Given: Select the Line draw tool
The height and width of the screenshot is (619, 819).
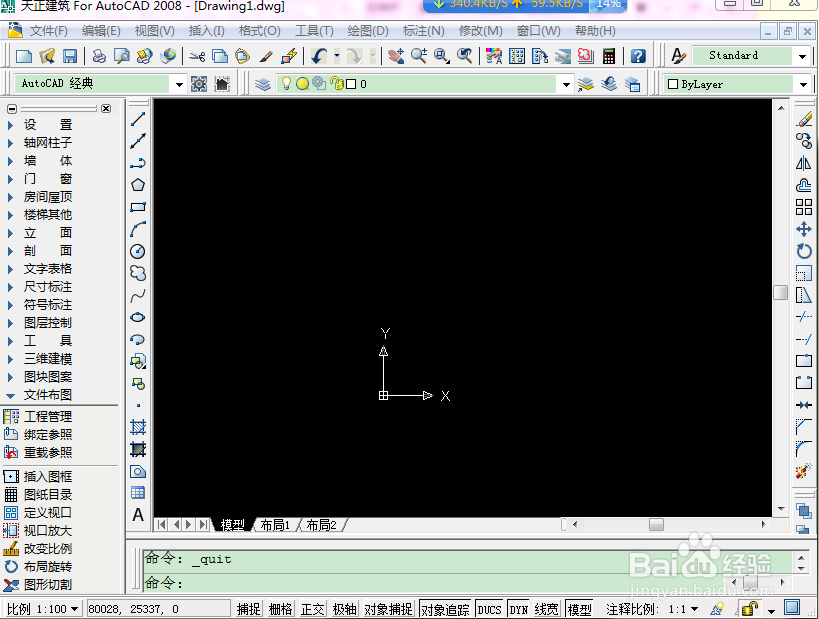Looking at the screenshot, I should coord(138,119).
